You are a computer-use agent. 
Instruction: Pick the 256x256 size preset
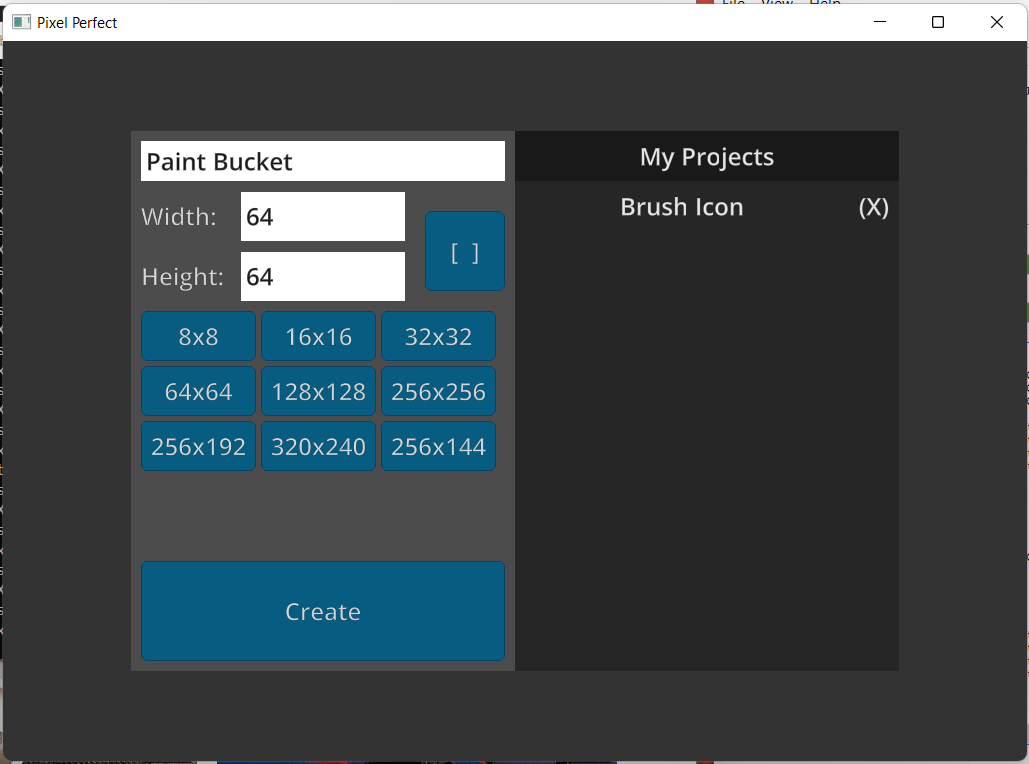(x=438, y=391)
